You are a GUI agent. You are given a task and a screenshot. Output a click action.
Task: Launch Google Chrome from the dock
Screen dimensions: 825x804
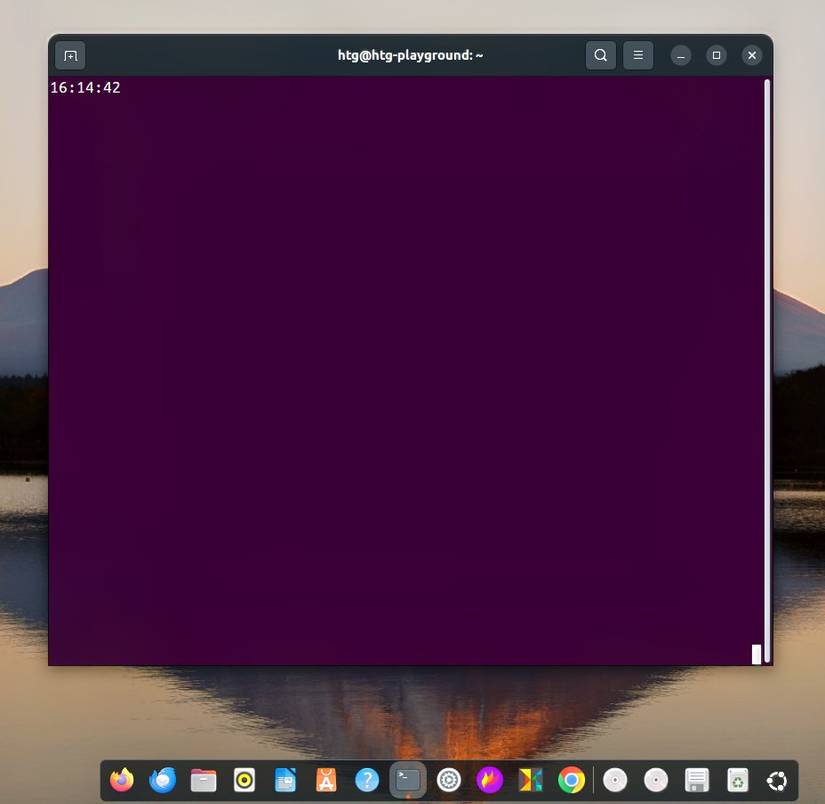[x=571, y=780]
